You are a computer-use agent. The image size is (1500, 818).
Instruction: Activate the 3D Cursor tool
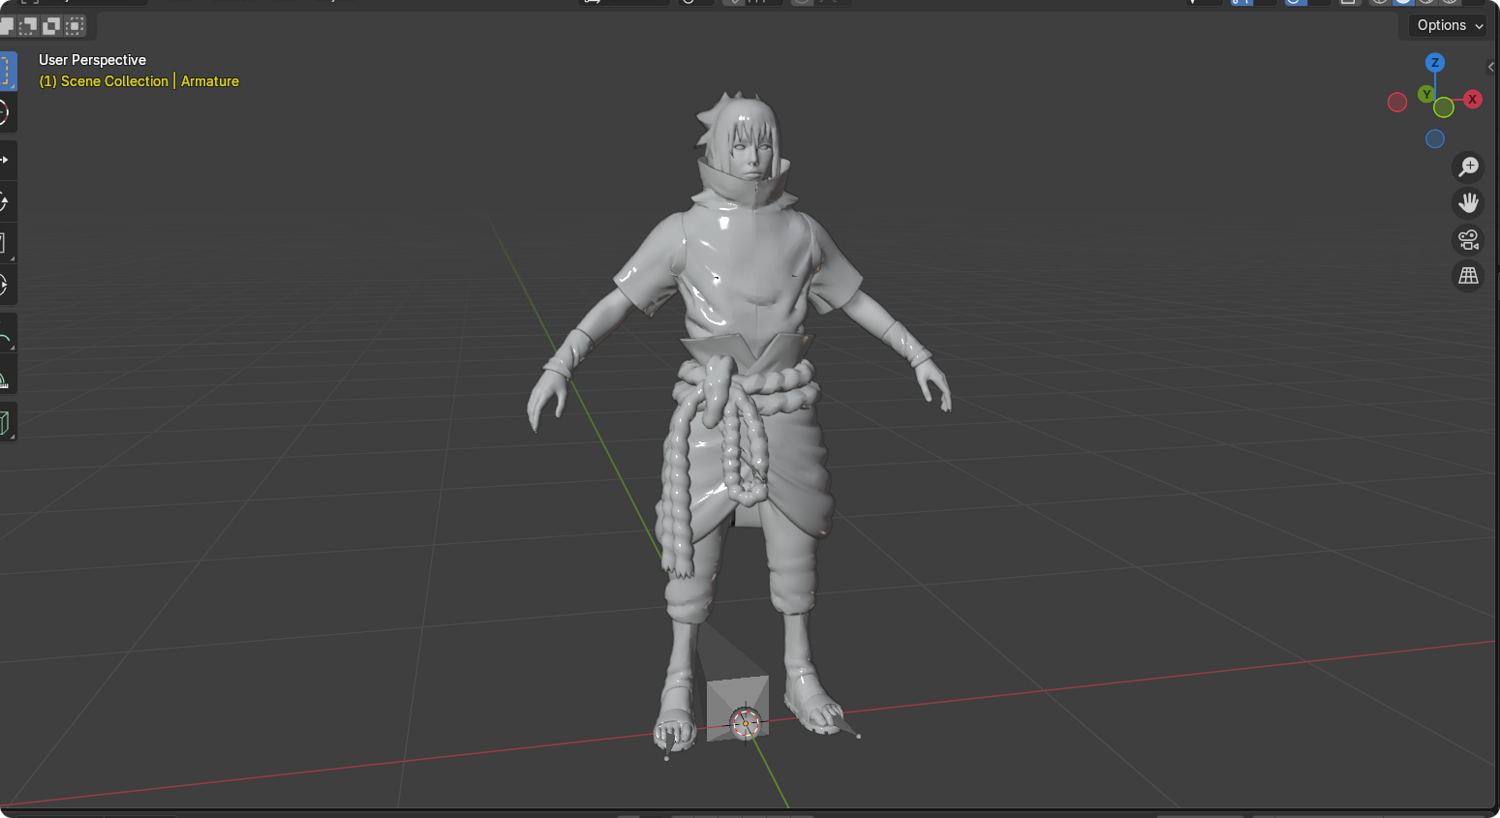click(x=6, y=113)
